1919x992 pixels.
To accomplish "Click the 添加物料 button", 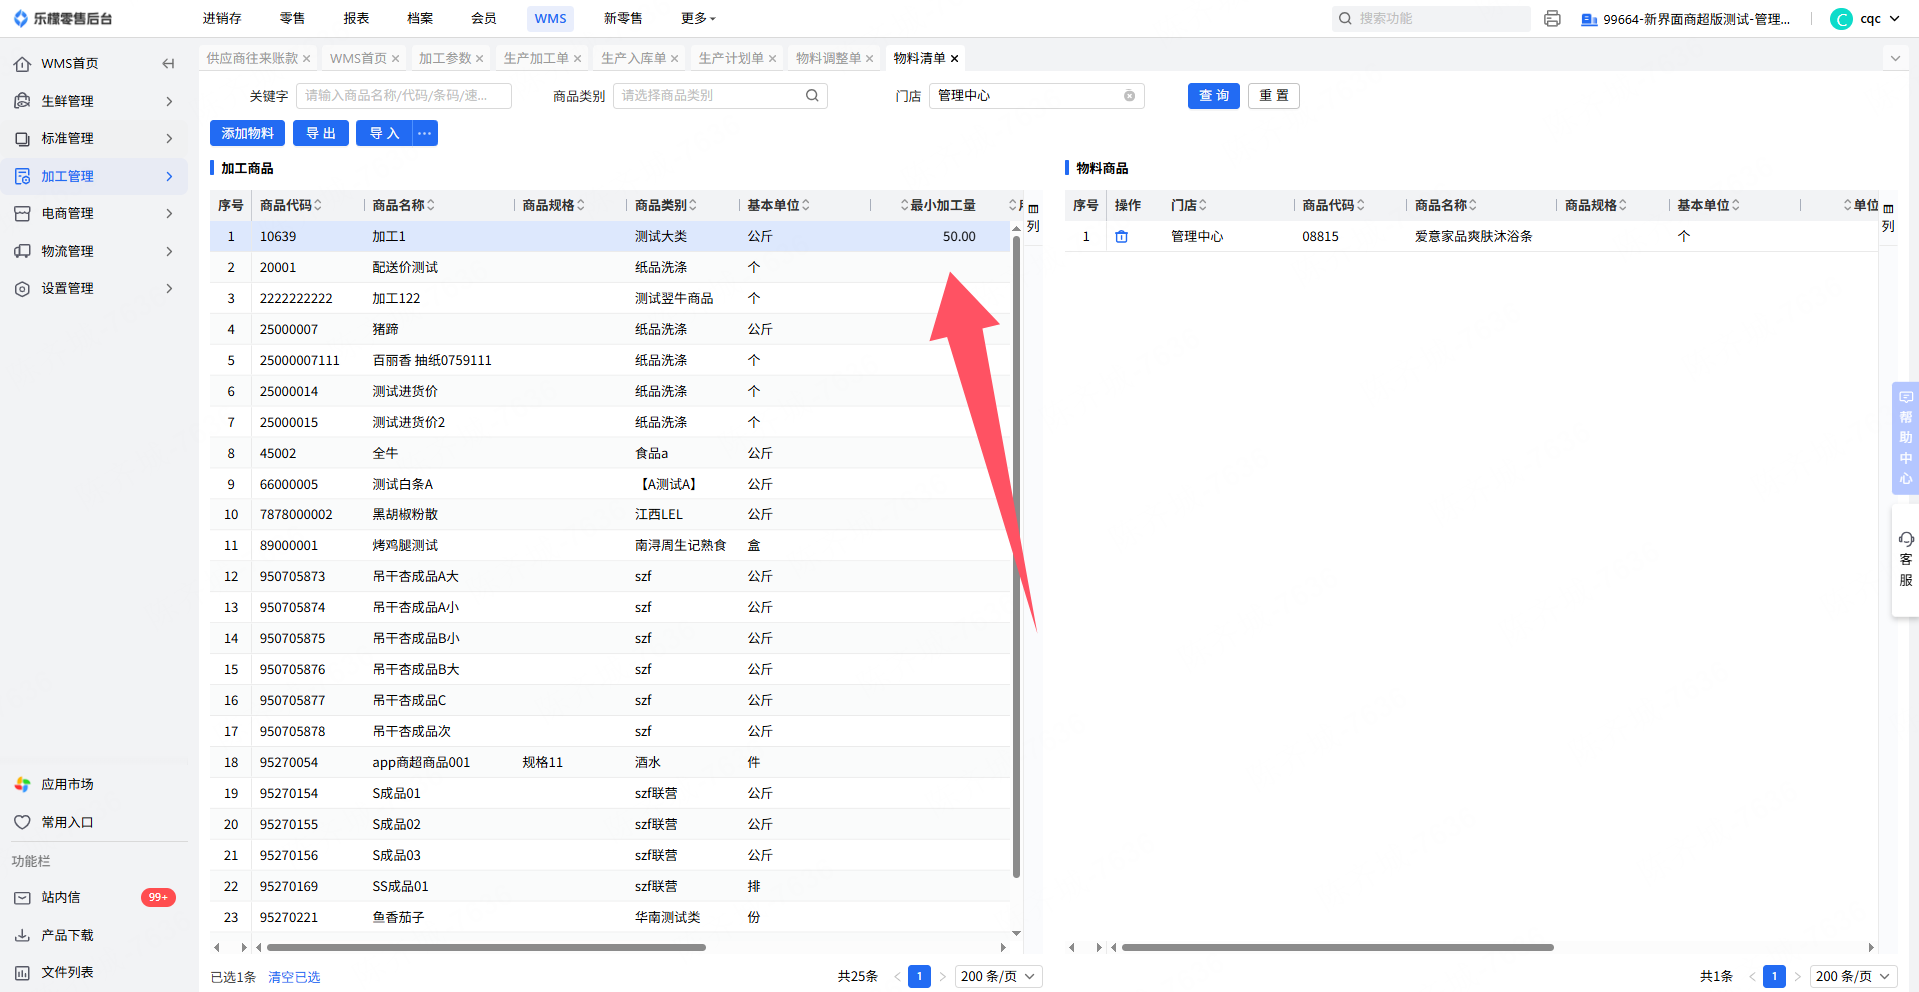I will [247, 133].
